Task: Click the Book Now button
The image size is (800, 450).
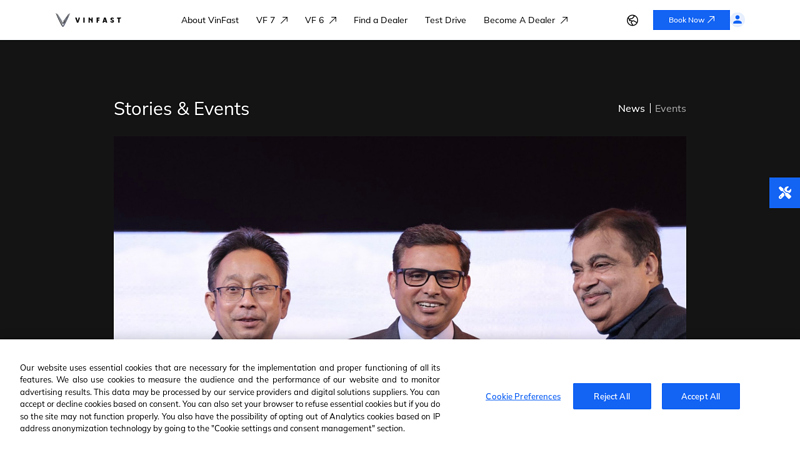Action: [x=691, y=20]
